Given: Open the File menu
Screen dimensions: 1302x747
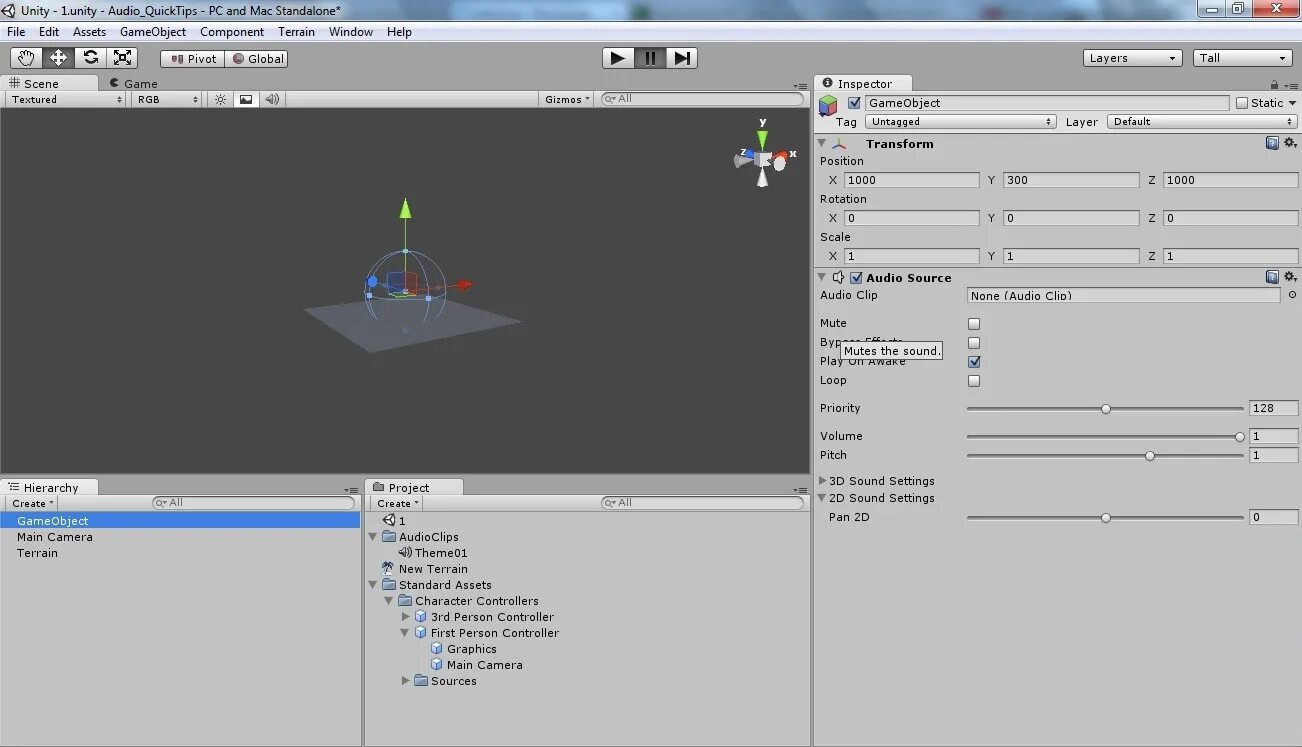Looking at the screenshot, I should [16, 32].
